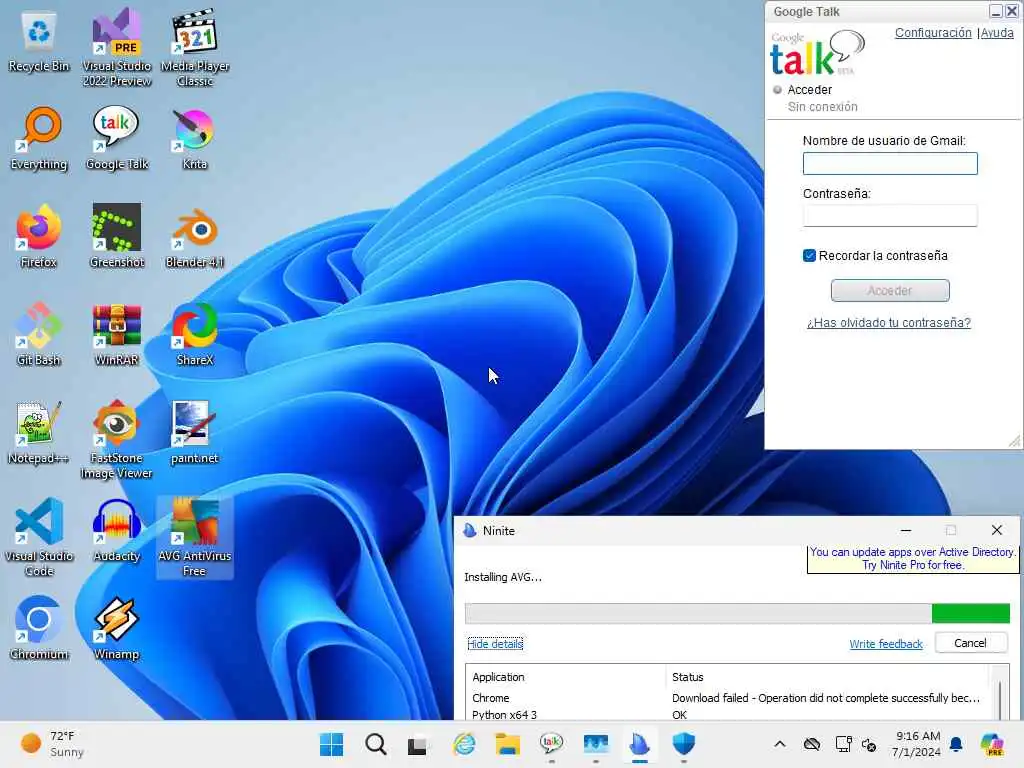Open the paint.net desktop shortcut

[x=195, y=432]
